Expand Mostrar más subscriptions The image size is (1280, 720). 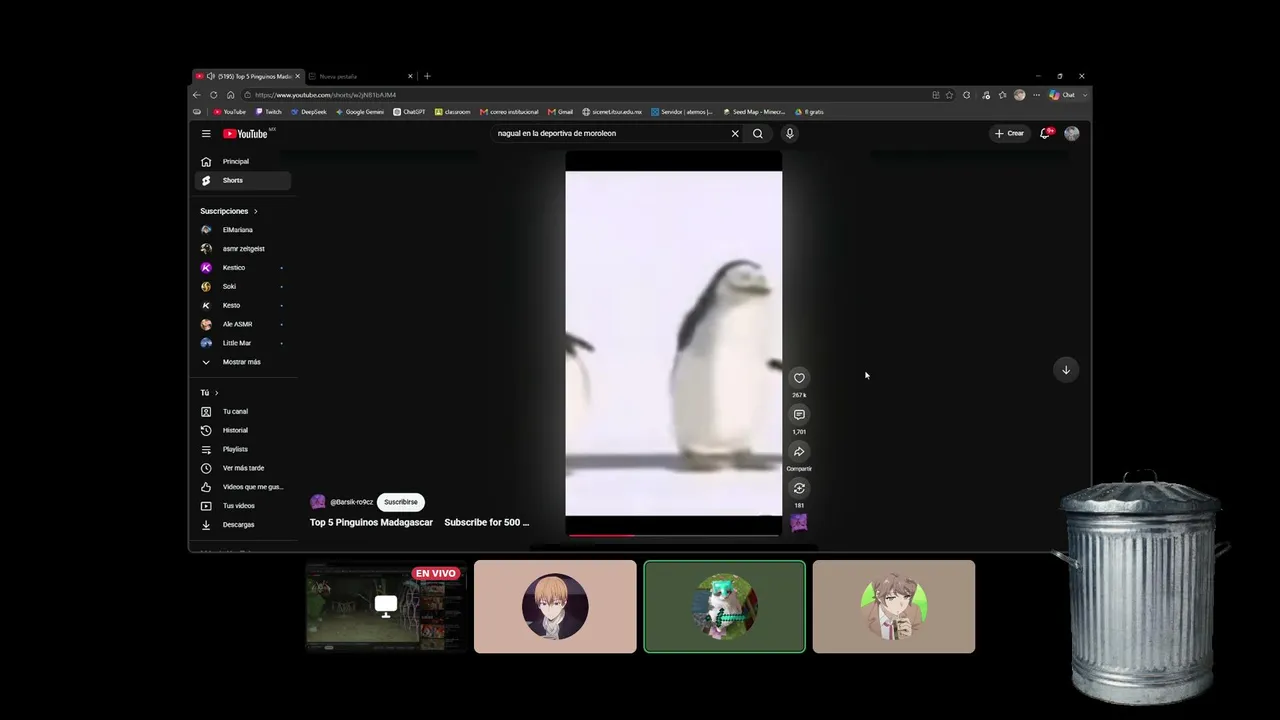click(x=243, y=362)
